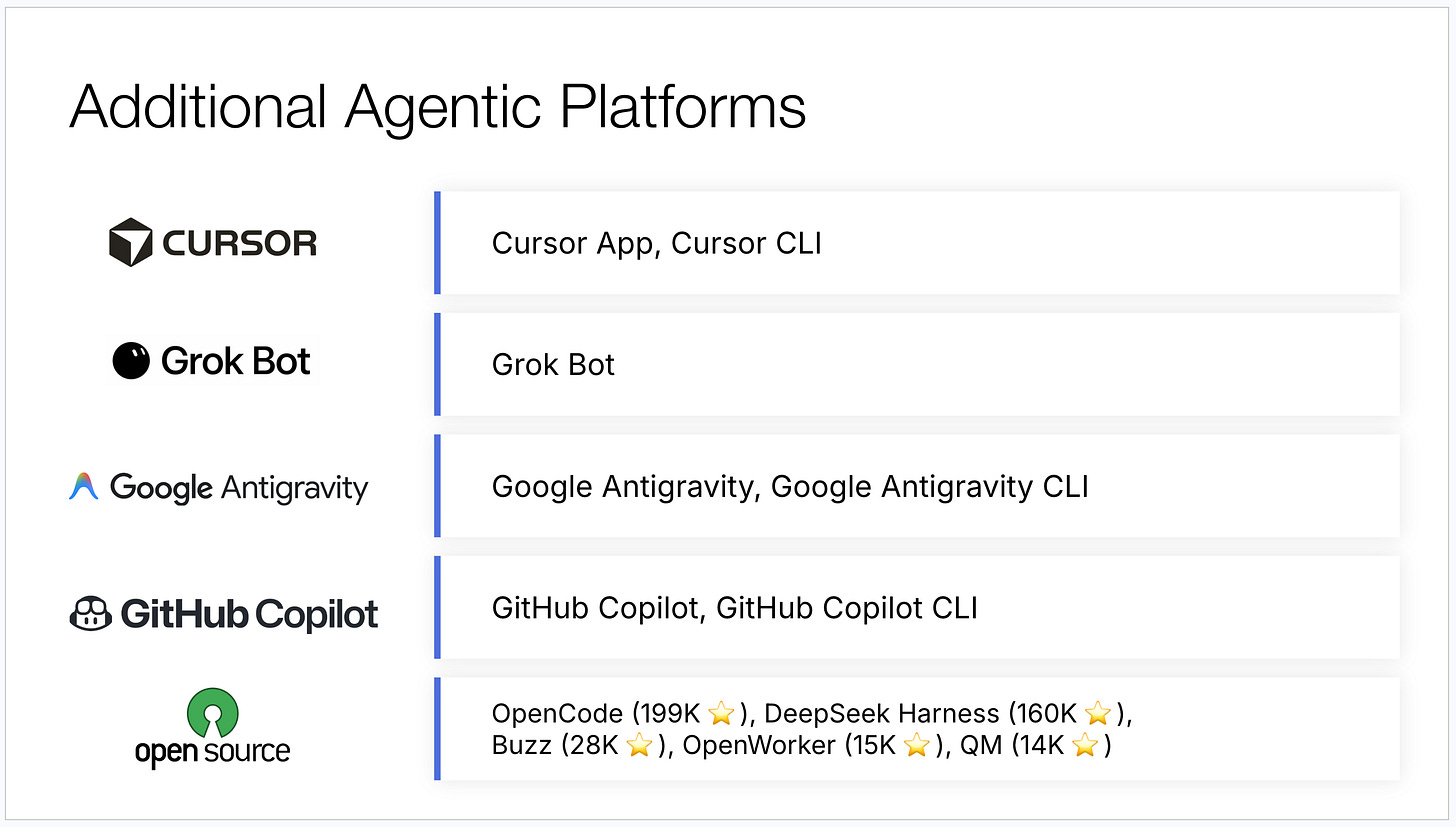This screenshot has height=827, width=1456.
Task: Click the OpenCode text in bottom row
Action: click(x=557, y=714)
